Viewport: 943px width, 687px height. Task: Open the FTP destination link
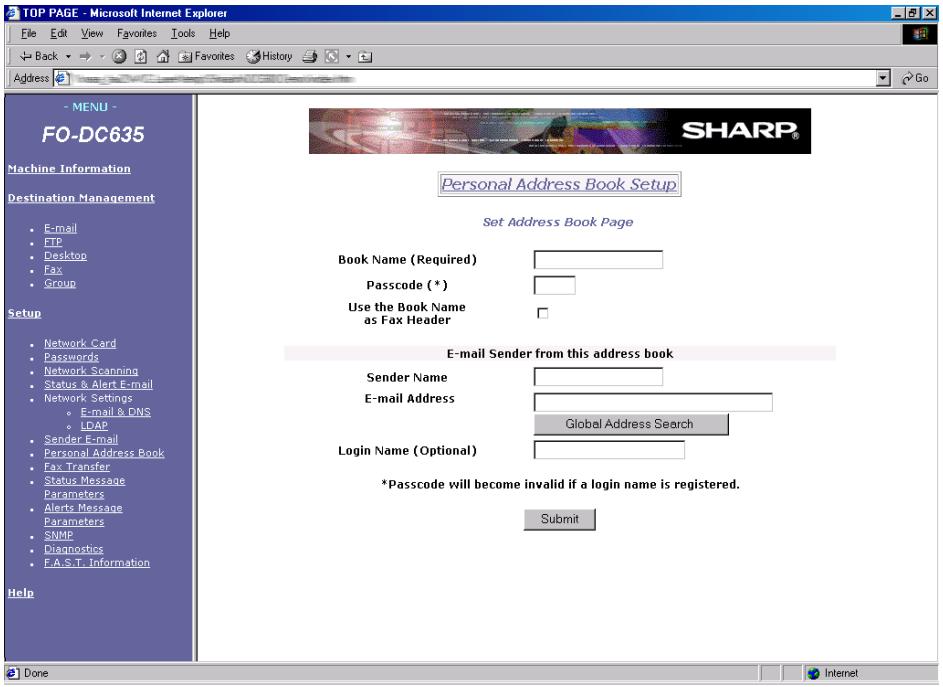(x=53, y=242)
